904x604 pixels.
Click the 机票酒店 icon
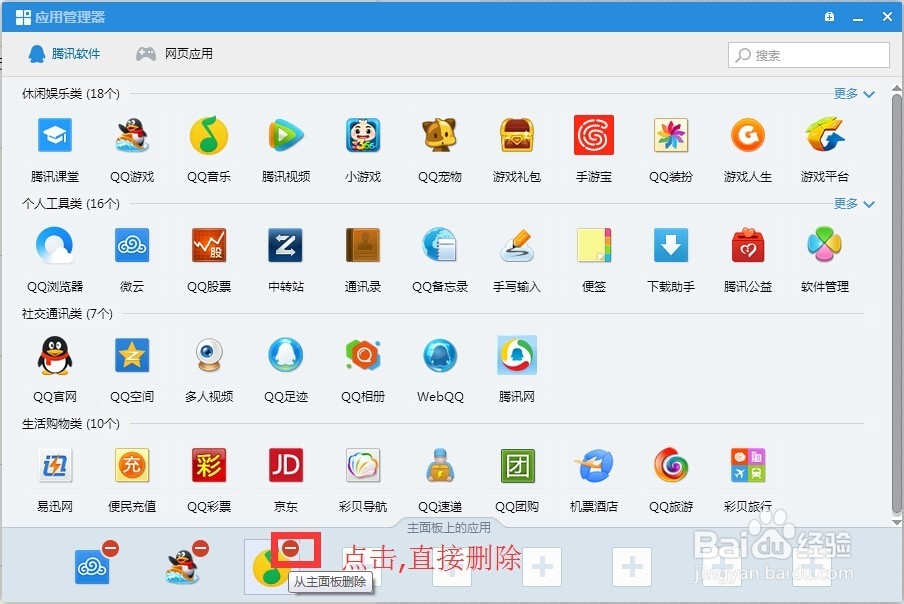pos(594,466)
